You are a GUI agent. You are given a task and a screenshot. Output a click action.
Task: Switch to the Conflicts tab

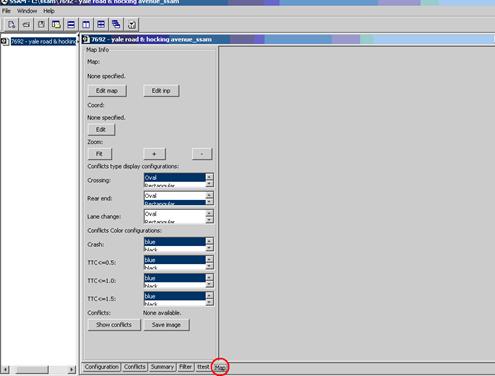(135, 367)
